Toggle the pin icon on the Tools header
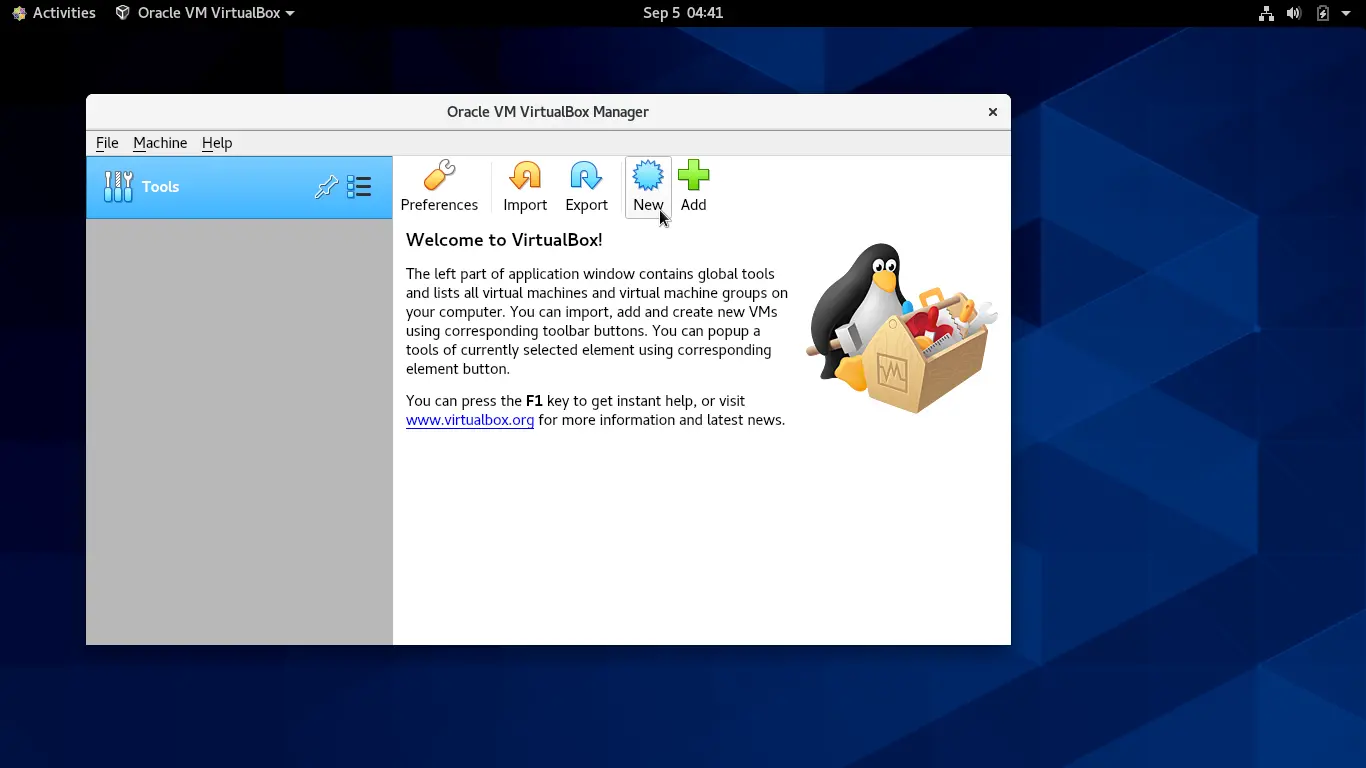1366x768 pixels. (x=326, y=186)
